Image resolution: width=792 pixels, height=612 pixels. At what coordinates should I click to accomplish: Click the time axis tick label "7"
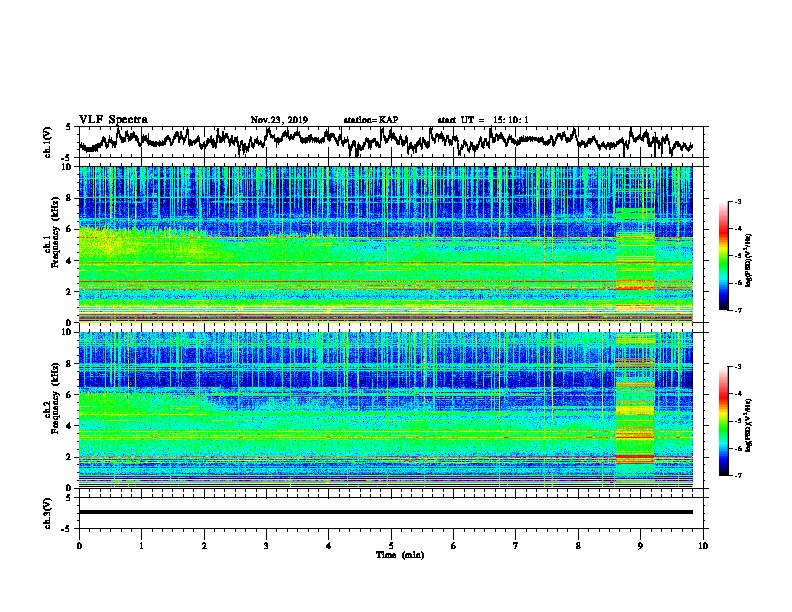coord(516,545)
